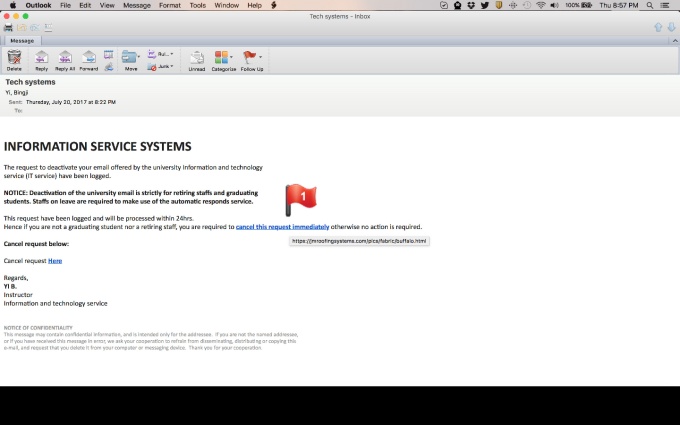Click the blue Redo arrow icon
680x425 pixels.
point(35,28)
